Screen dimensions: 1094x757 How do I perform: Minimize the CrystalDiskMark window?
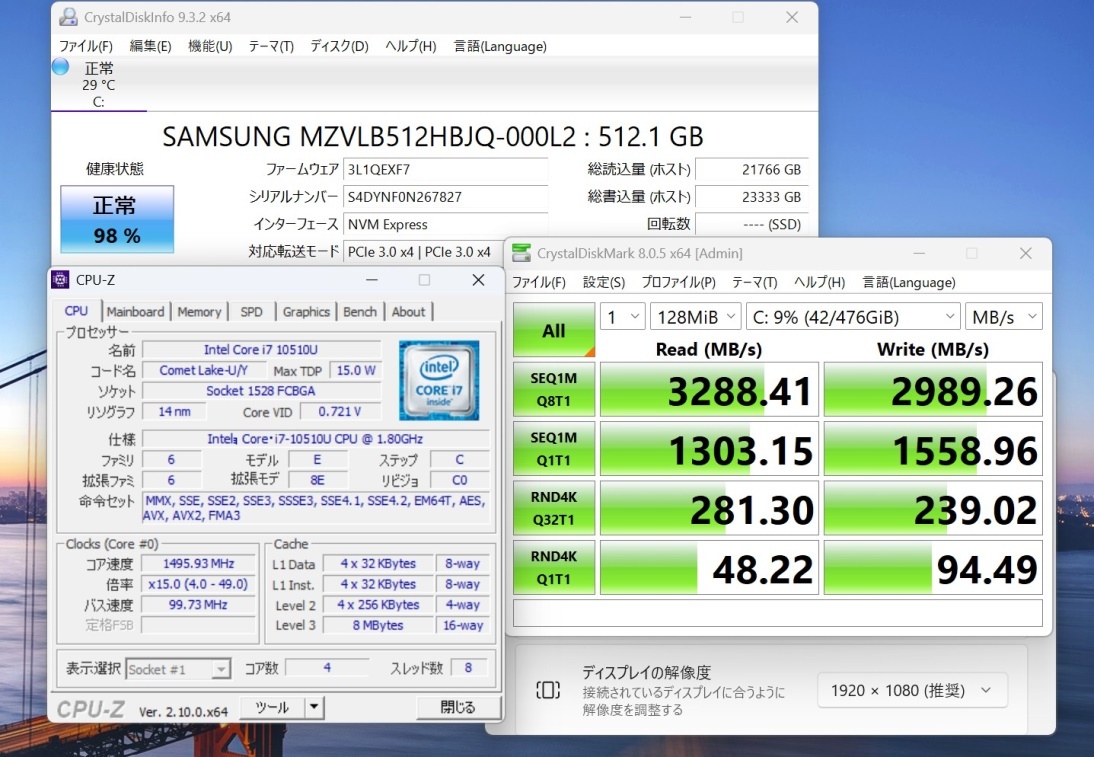pos(919,253)
